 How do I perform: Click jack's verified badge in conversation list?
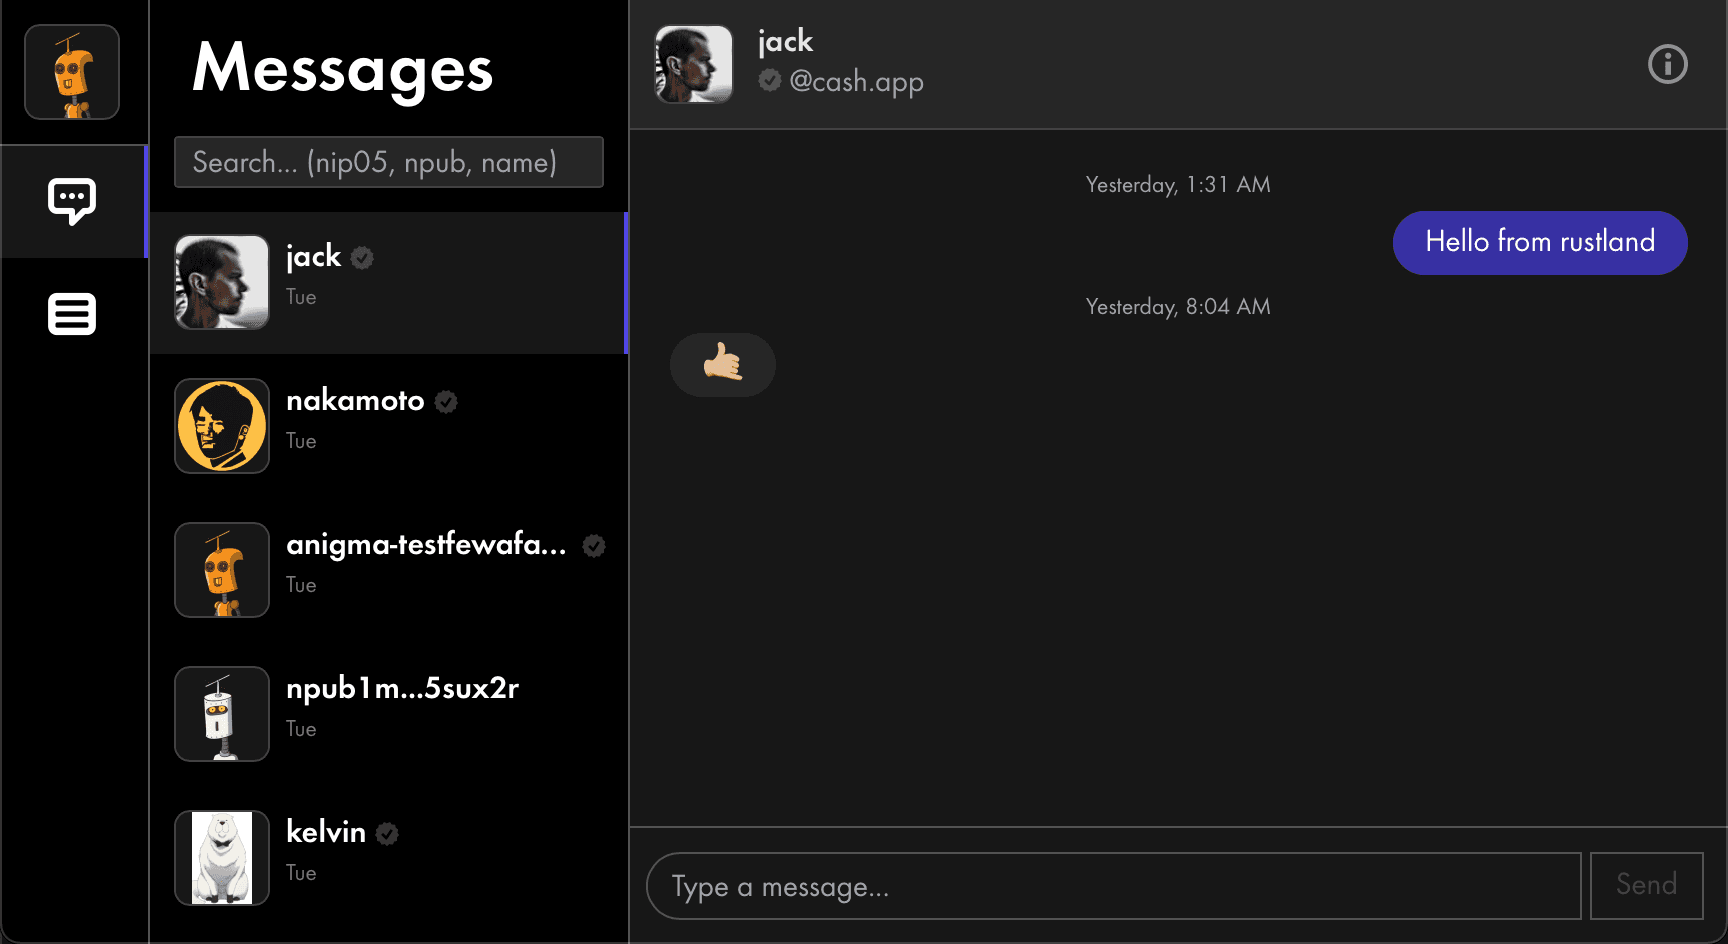363,258
